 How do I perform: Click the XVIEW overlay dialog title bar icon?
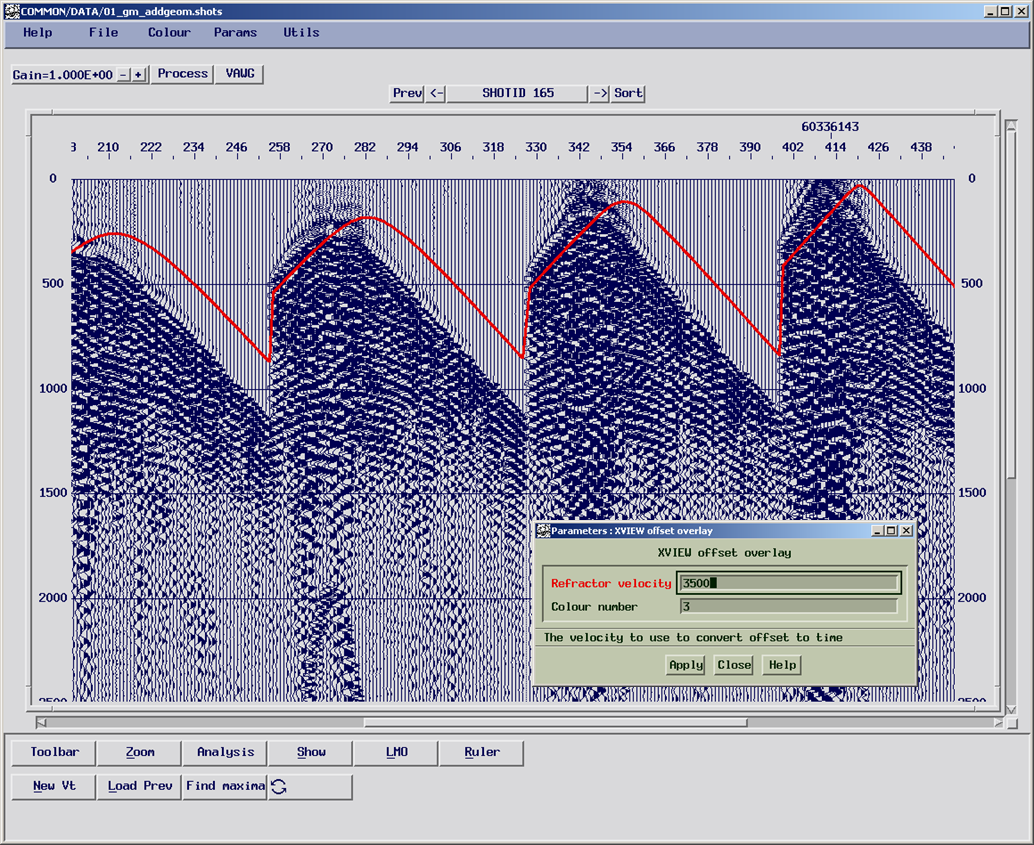coord(541,530)
